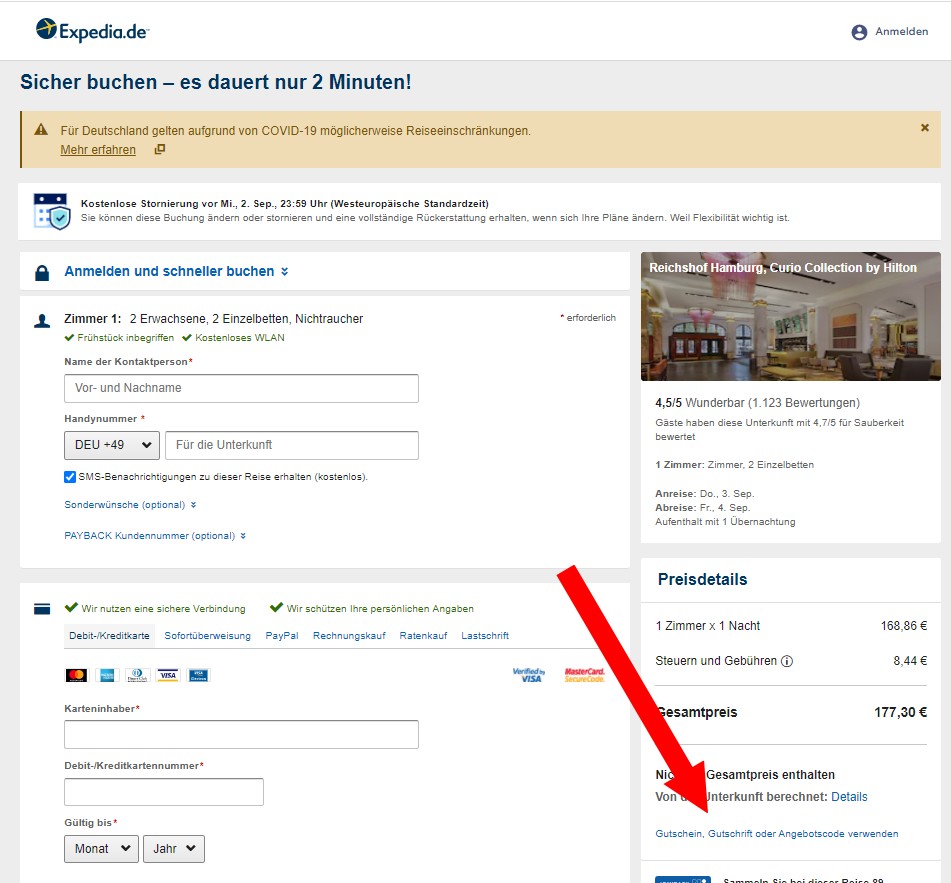The width and height of the screenshot is (951, 883).
Task: Open the Jahr expiry dropdown
Action: click(x=173, y=849)
